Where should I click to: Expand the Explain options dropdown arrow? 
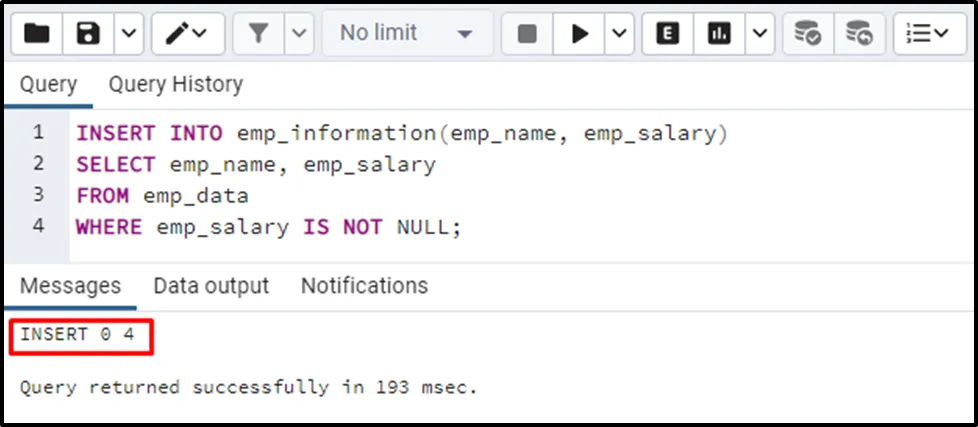(x=759, y=34)
